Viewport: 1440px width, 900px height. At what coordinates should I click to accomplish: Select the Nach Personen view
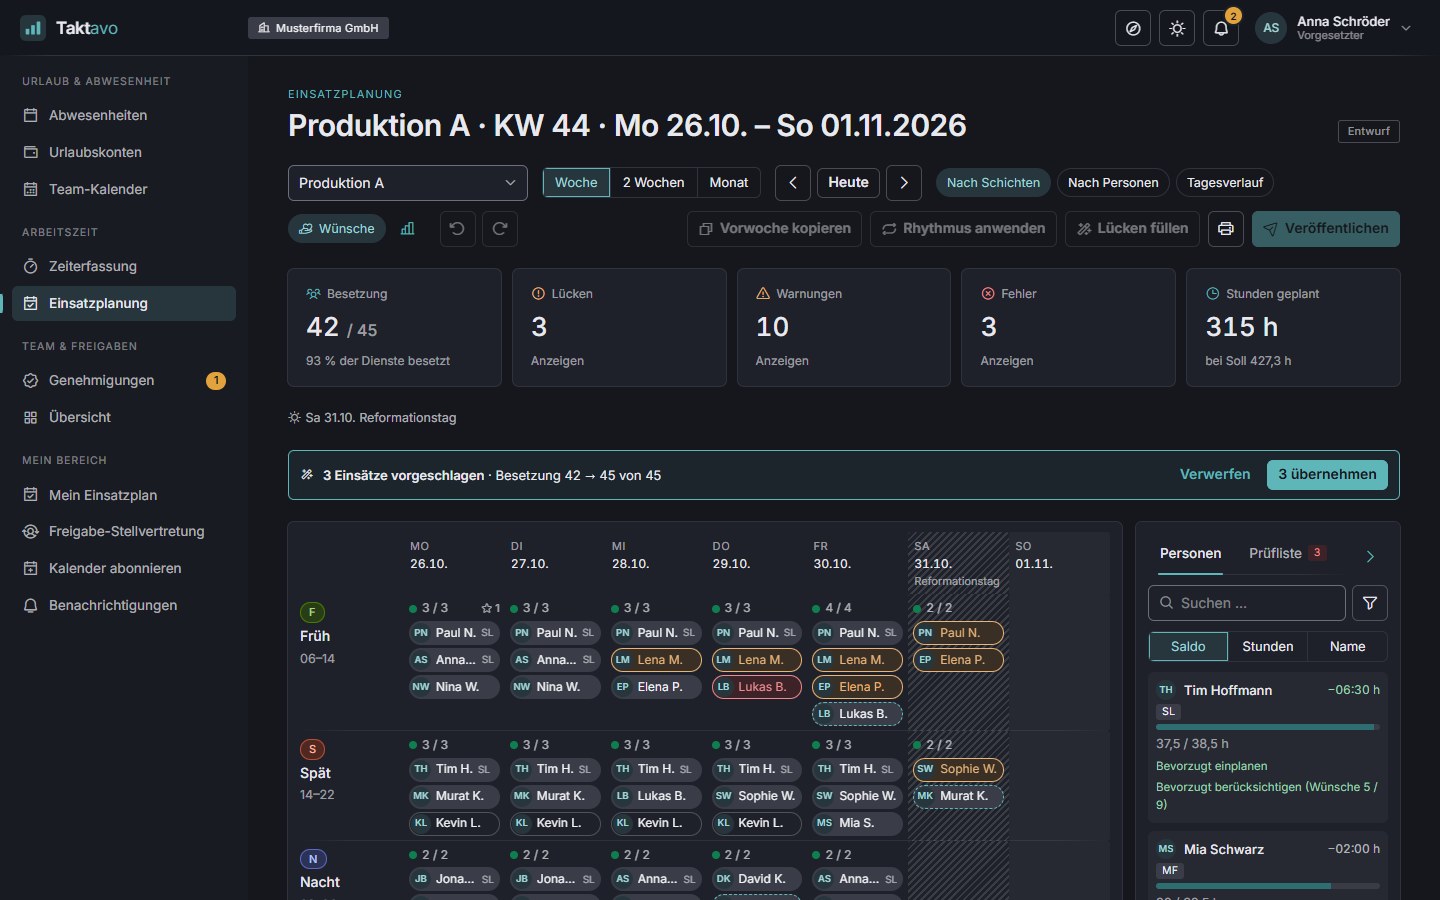(x=1113, y=183)
